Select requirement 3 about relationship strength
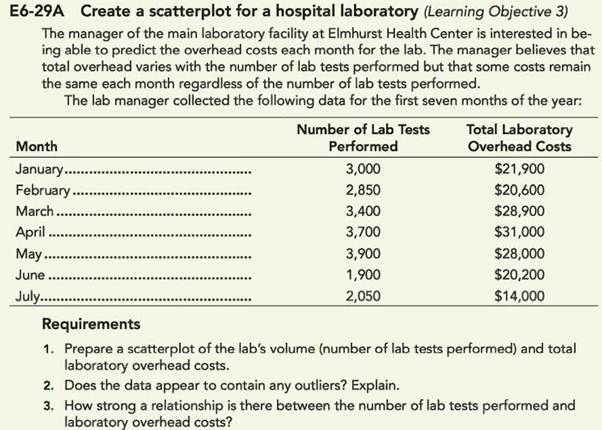The height and width of the screenshot is (430, 602). pos(312,413)
